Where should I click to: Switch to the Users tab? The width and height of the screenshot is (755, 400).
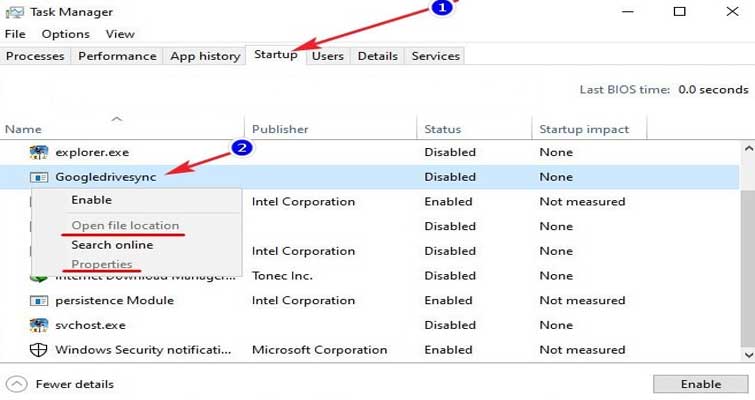click(327, 56)
